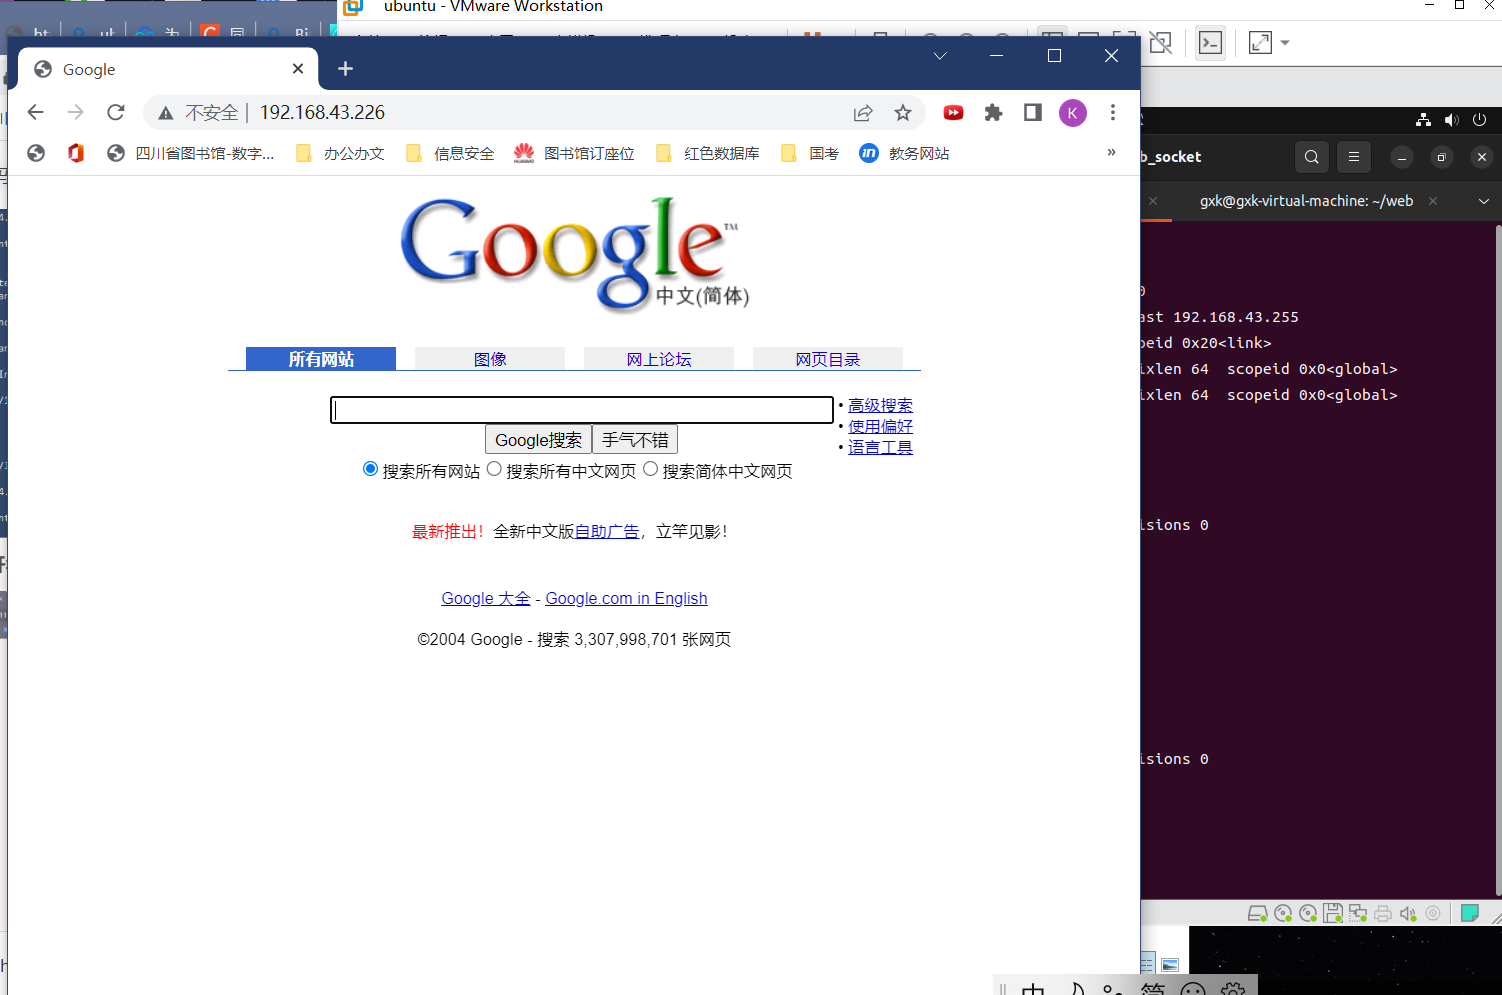
Task: Click VMware's printer status icon
Action: pyautogui.click(x=1383, y=913)
